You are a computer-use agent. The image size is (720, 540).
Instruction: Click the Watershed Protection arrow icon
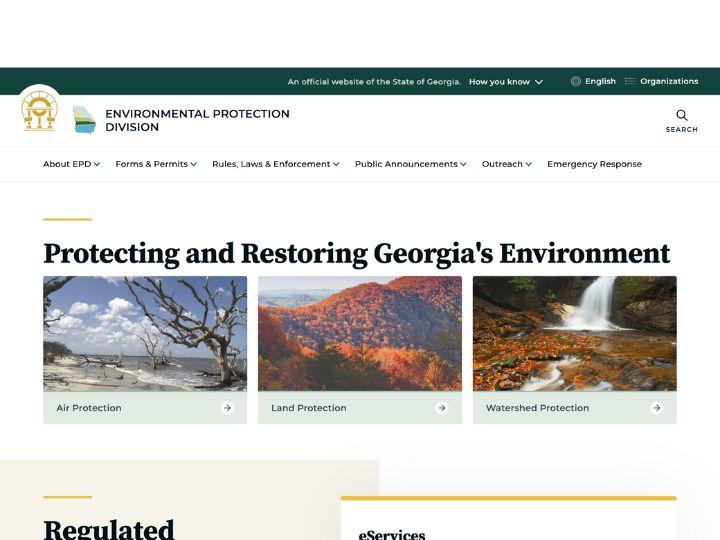657,408
